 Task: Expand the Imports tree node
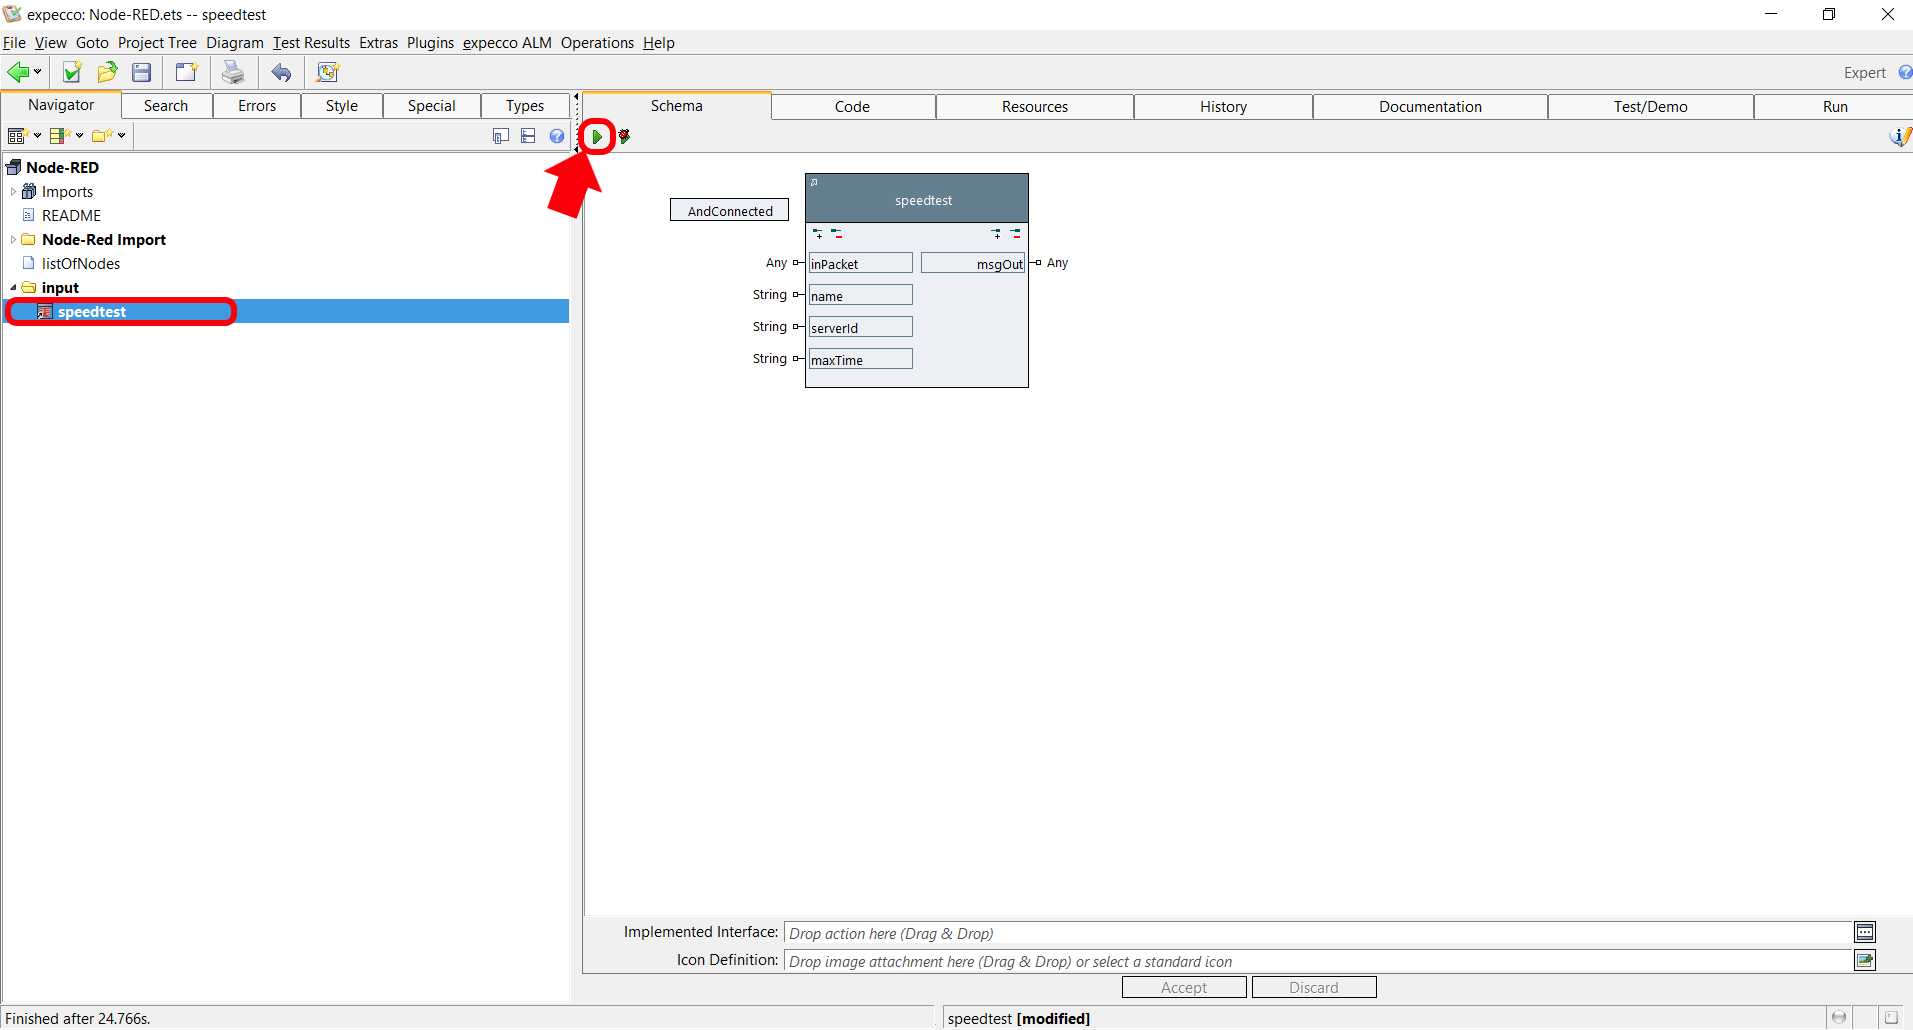pos(13,192)
